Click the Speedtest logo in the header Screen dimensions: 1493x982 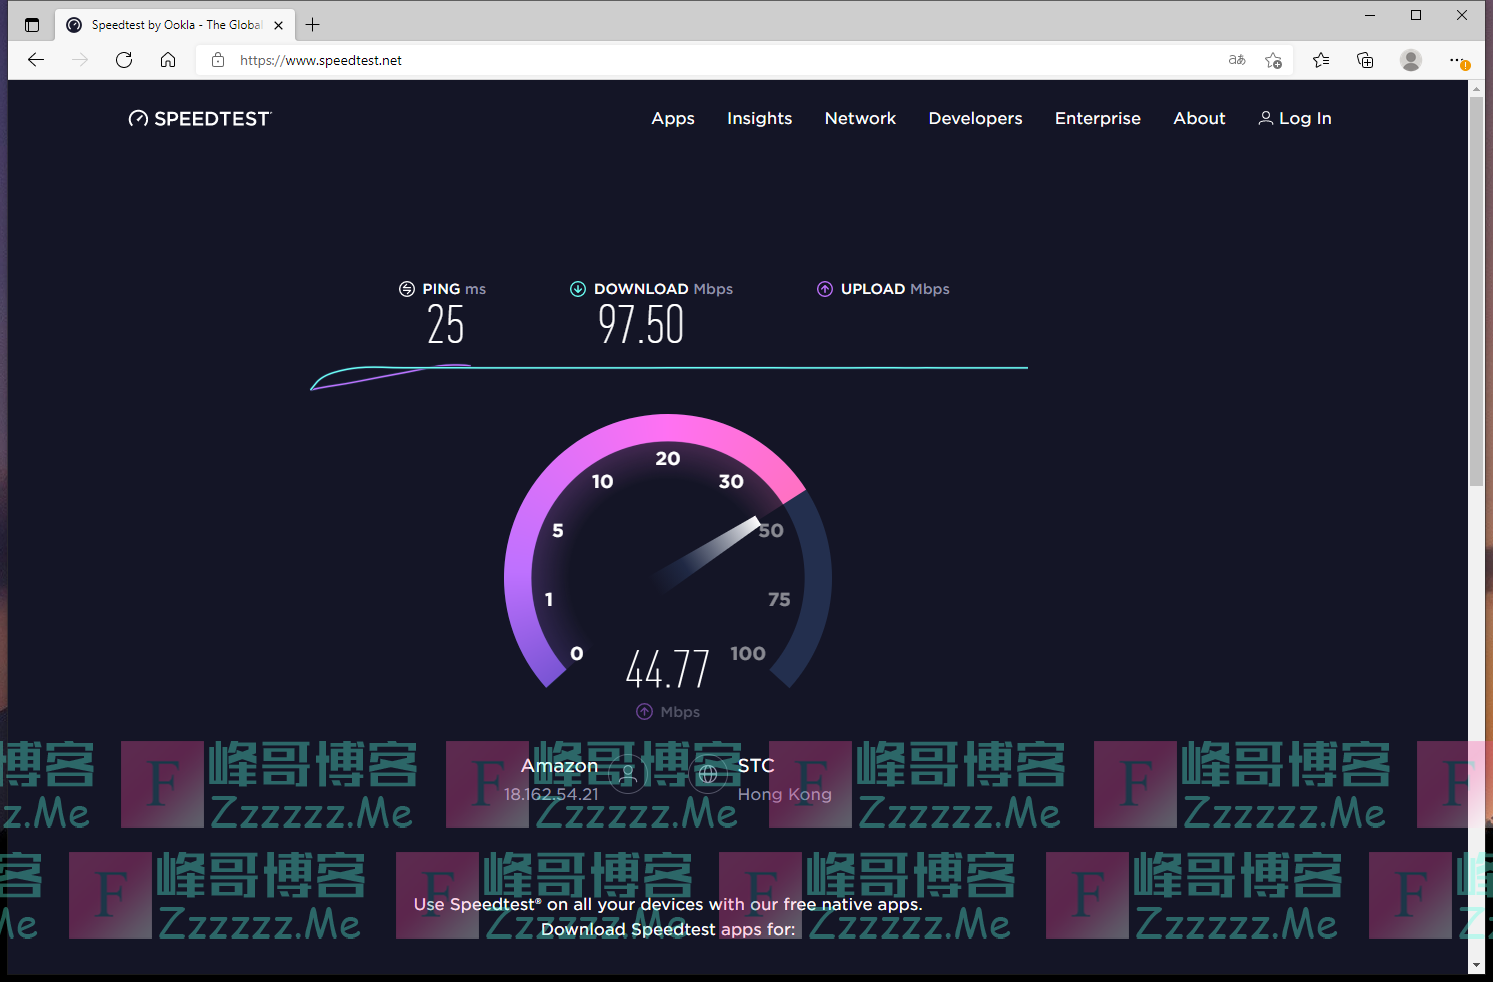200,119
